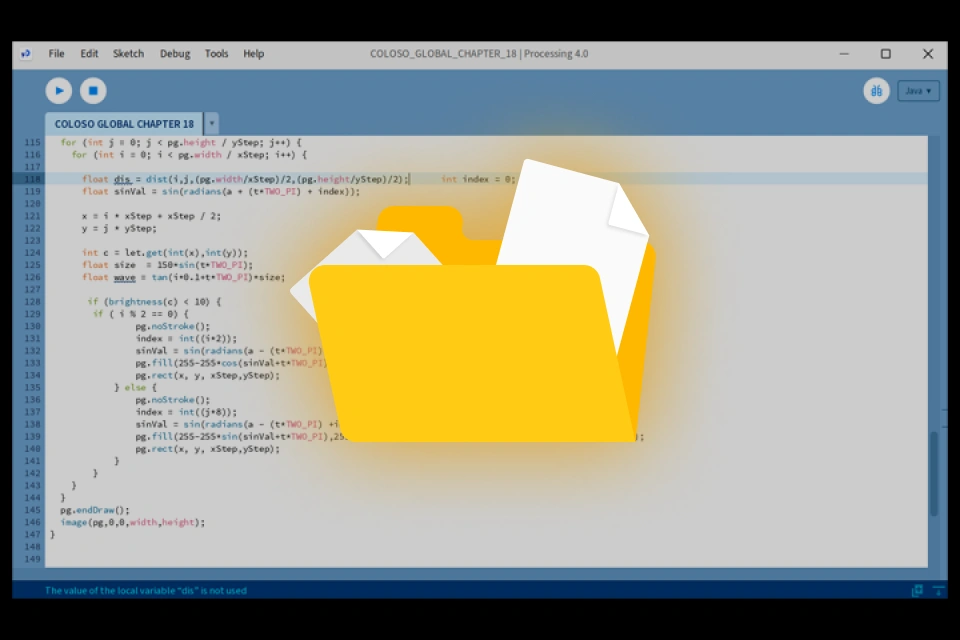Open the Debug menu
The image size is (960, 640).
175,53
